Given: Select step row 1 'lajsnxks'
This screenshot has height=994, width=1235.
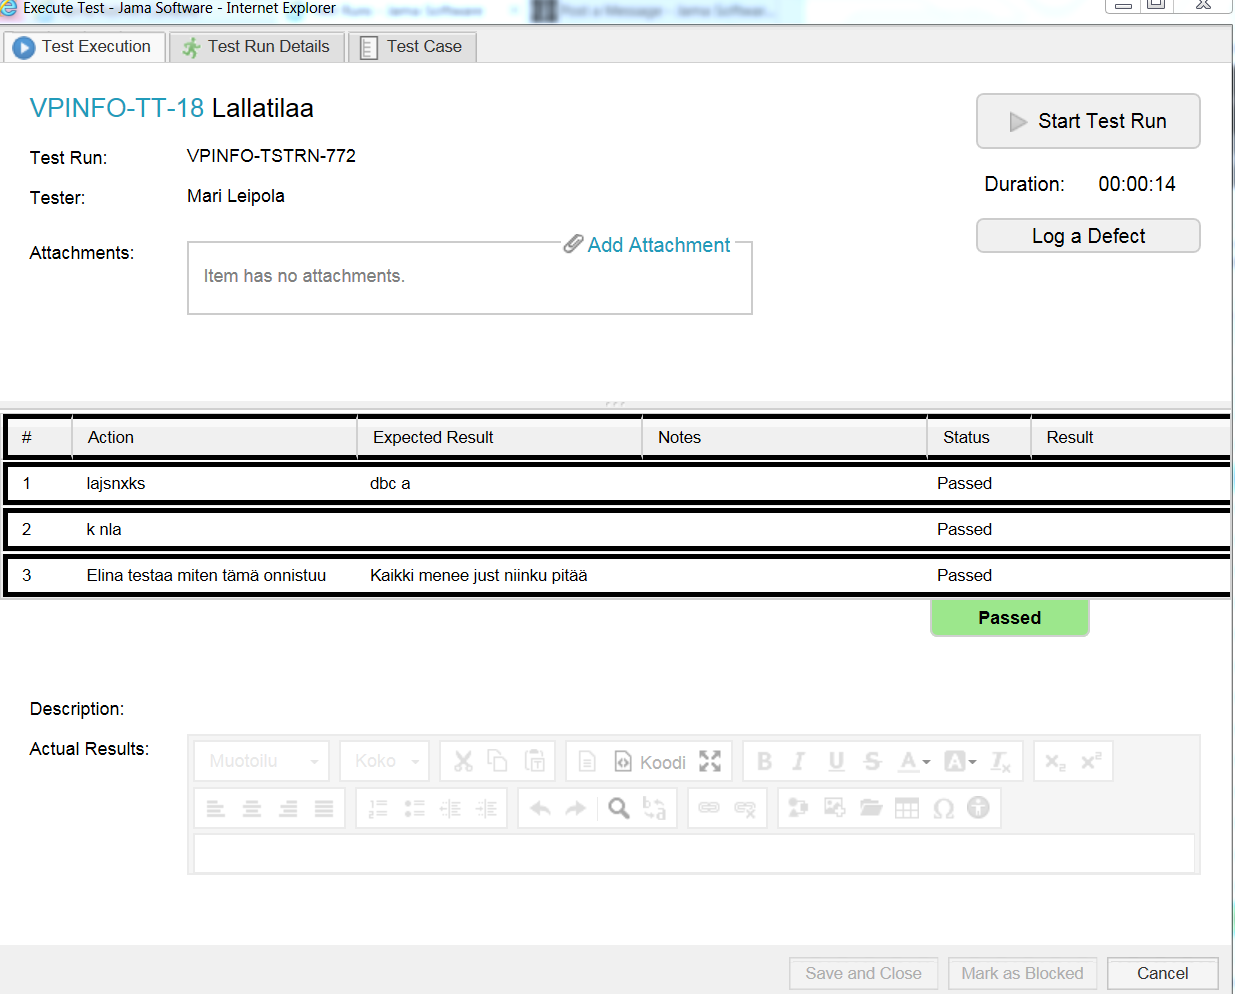Looking at the screenshot, I should pyautogui.click(x=617, y=483).
